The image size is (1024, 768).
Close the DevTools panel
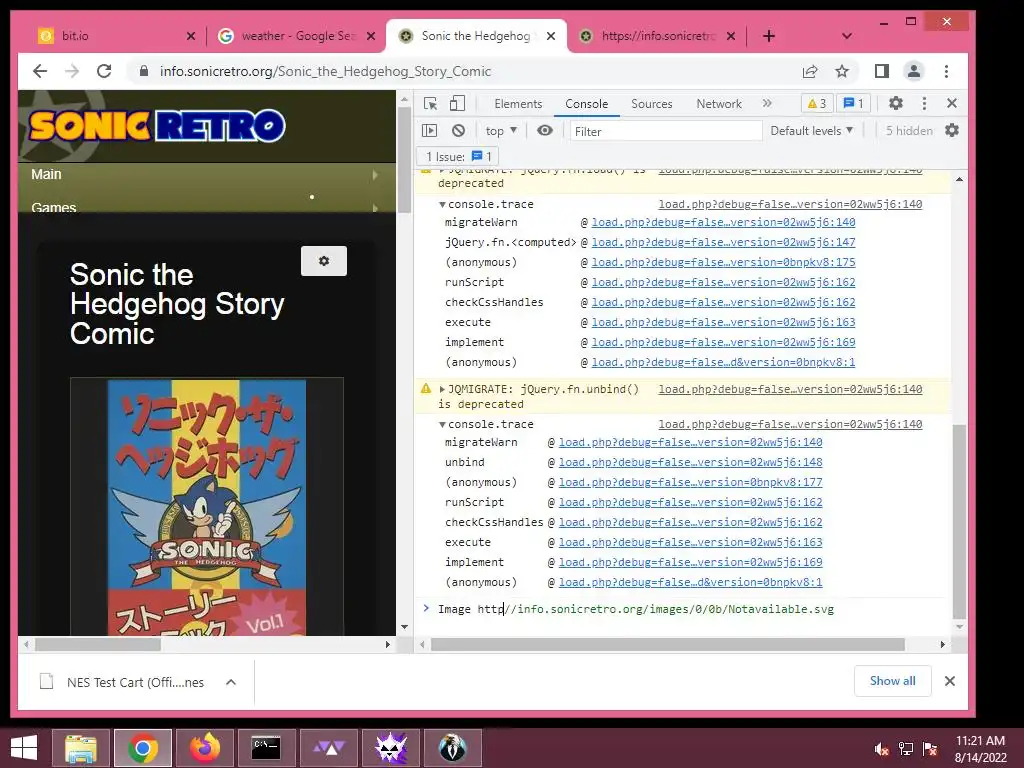pos(952,103)
